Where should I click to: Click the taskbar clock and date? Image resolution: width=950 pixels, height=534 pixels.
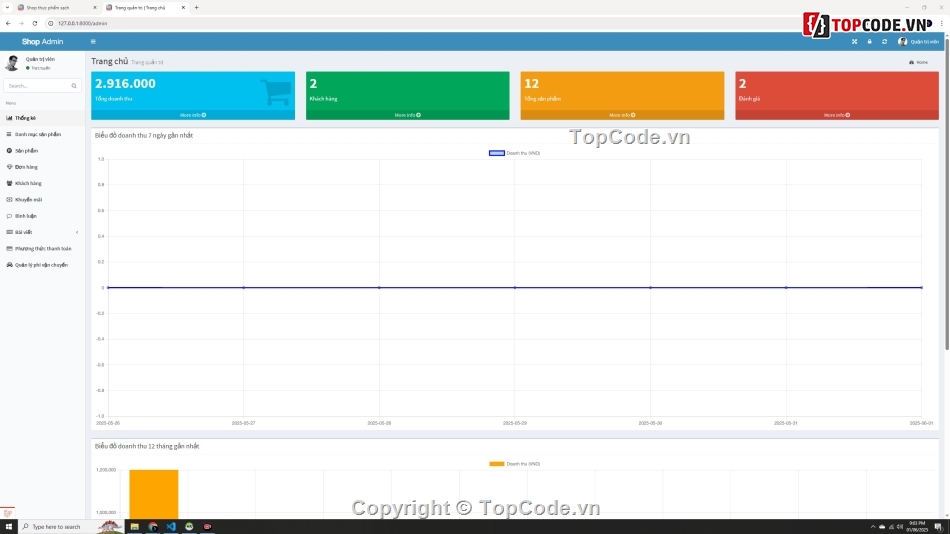tap(917, 527)
